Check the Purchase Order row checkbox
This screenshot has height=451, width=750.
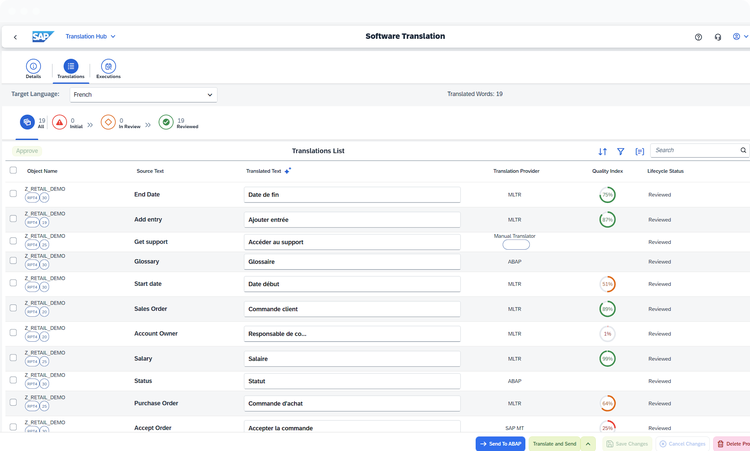pos(13,403)
